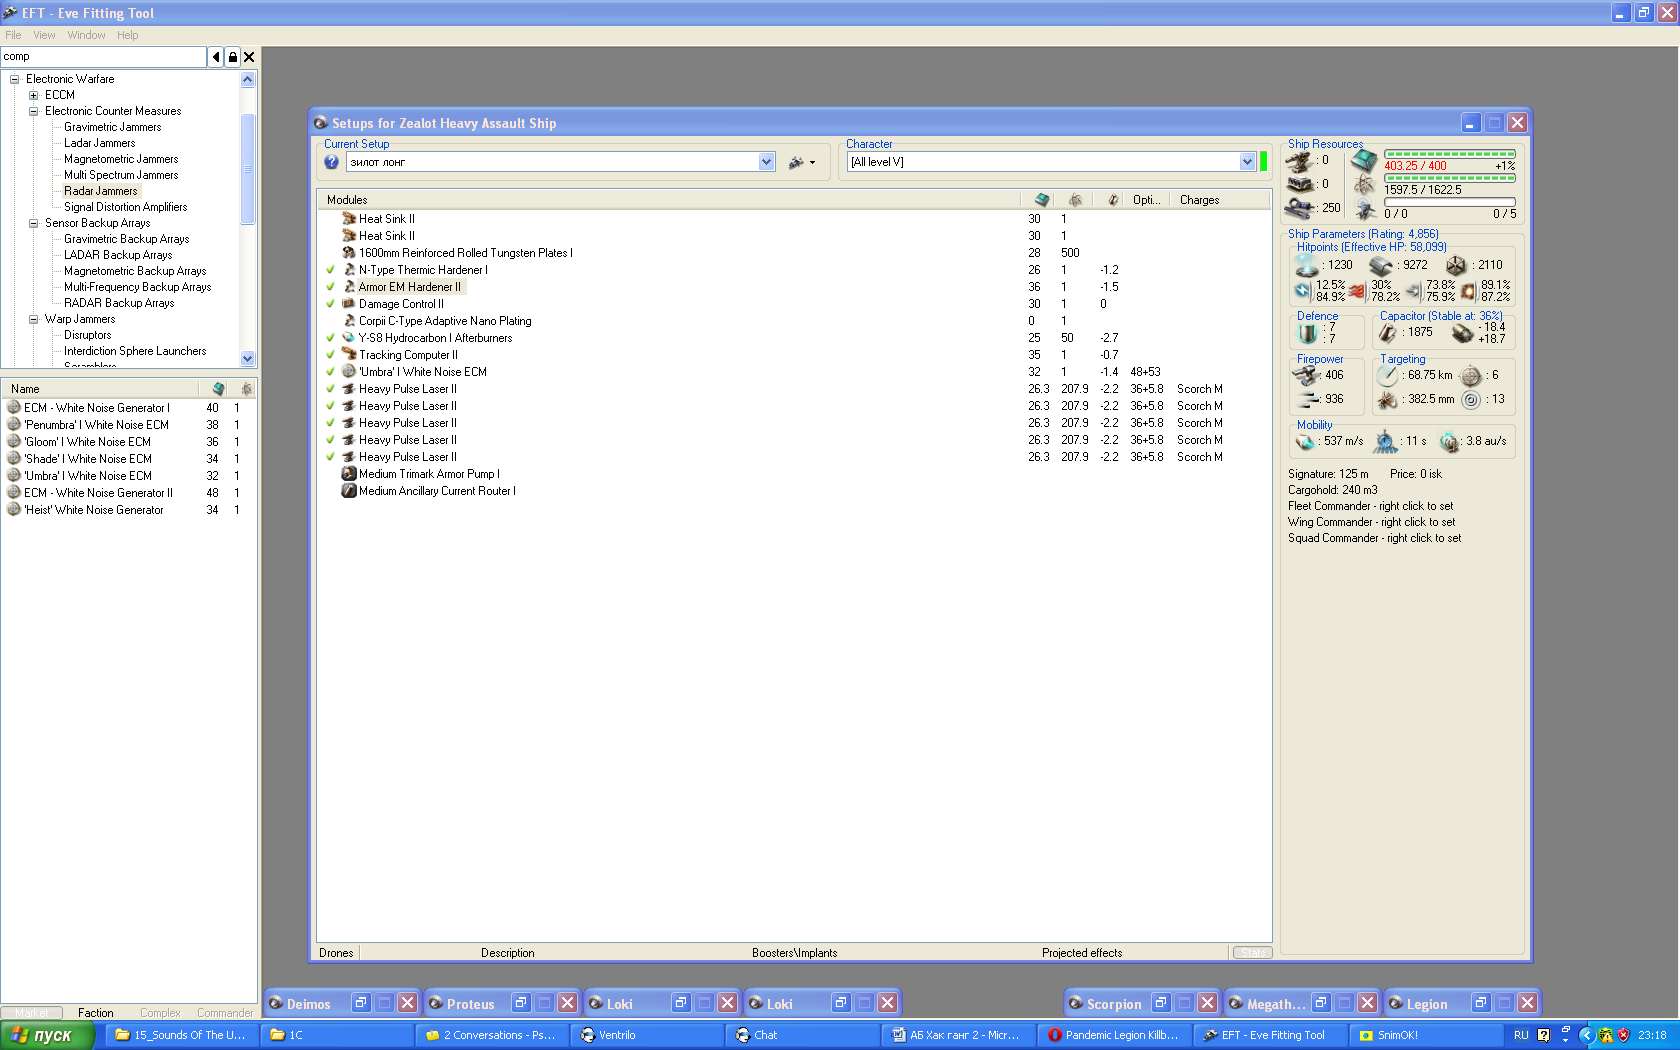The image size is (1680, 1050).
Task: Collapse the Sensor Backup Arrays node
Action: coord(34,223)
